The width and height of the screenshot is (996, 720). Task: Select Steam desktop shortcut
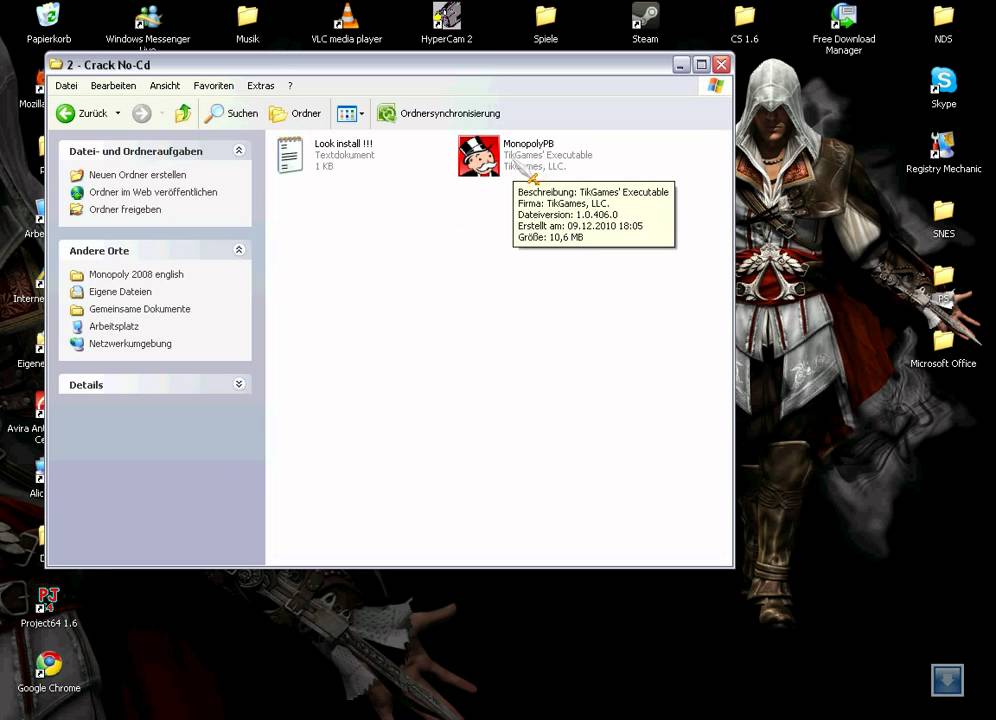pyautogui.click(x=645, y=23)
